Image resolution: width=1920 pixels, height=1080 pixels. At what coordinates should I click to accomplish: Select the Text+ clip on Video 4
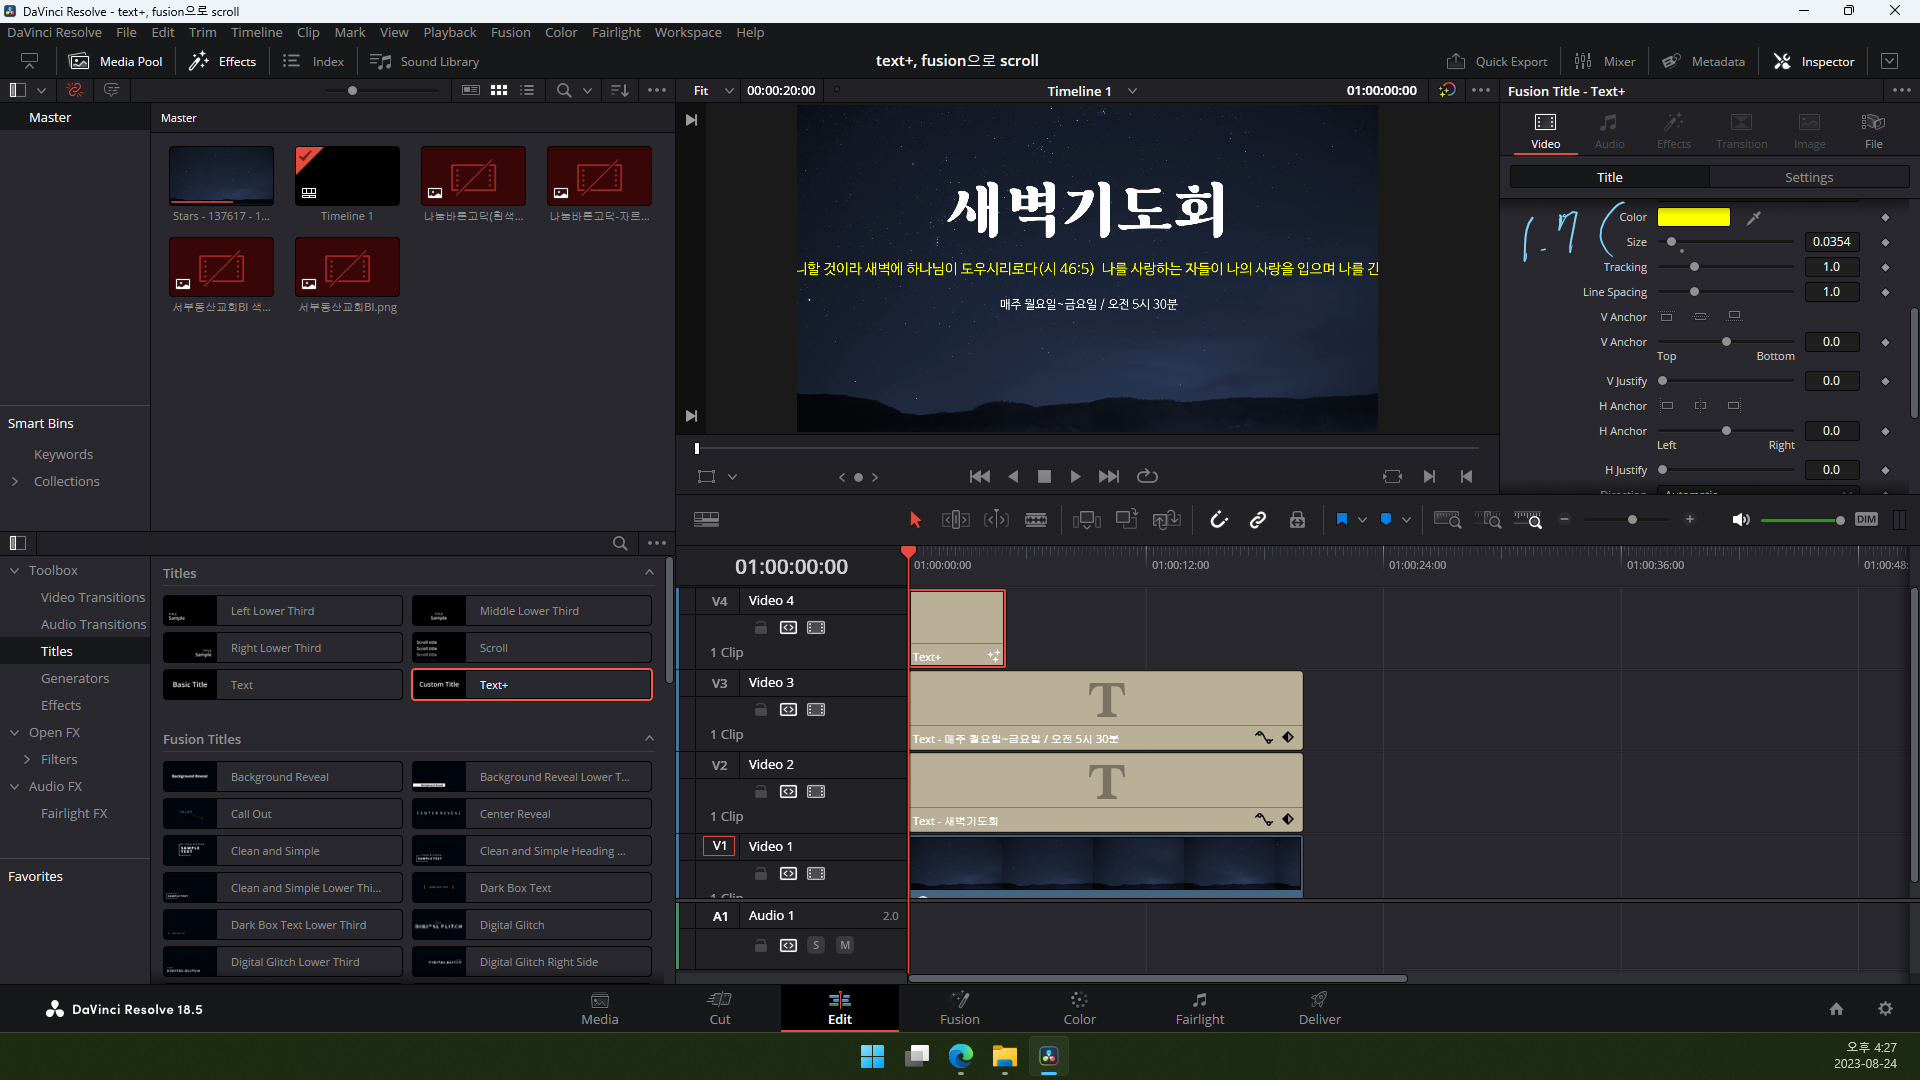pyautogui.click(x=957, y=628)
